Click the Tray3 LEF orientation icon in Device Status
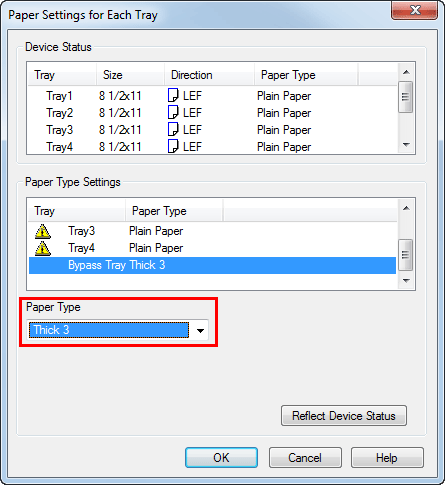The image size is (445, 485). [x=173, y=129]
